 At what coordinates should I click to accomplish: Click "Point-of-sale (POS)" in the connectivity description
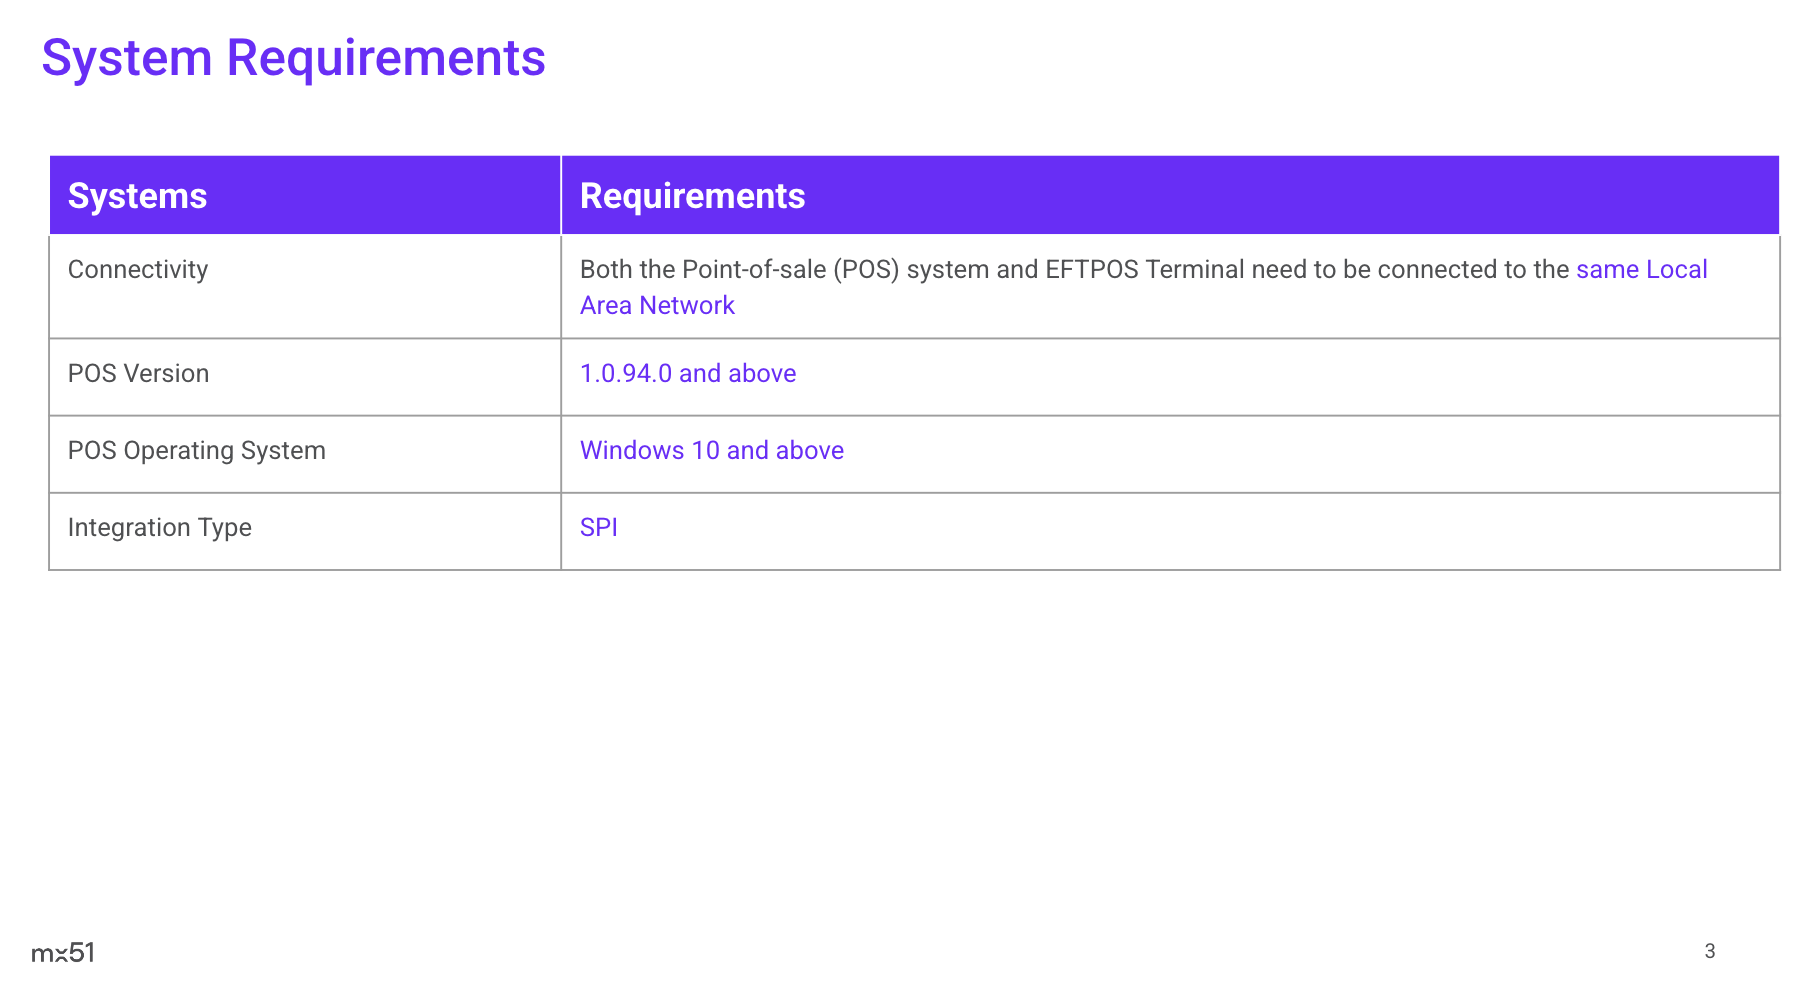click(791, 270)
